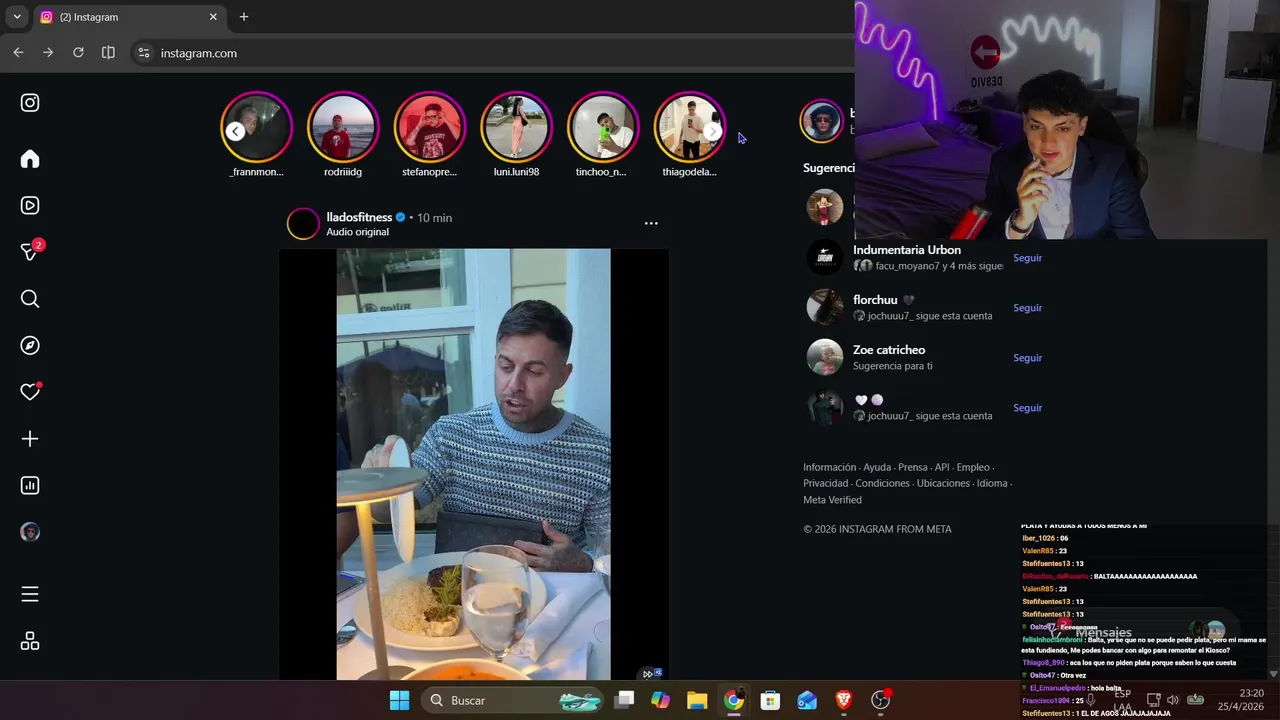This screenshot has height=720, width=1280.
Task: Open lladosfitness profile name link
Action: (359, 217)
